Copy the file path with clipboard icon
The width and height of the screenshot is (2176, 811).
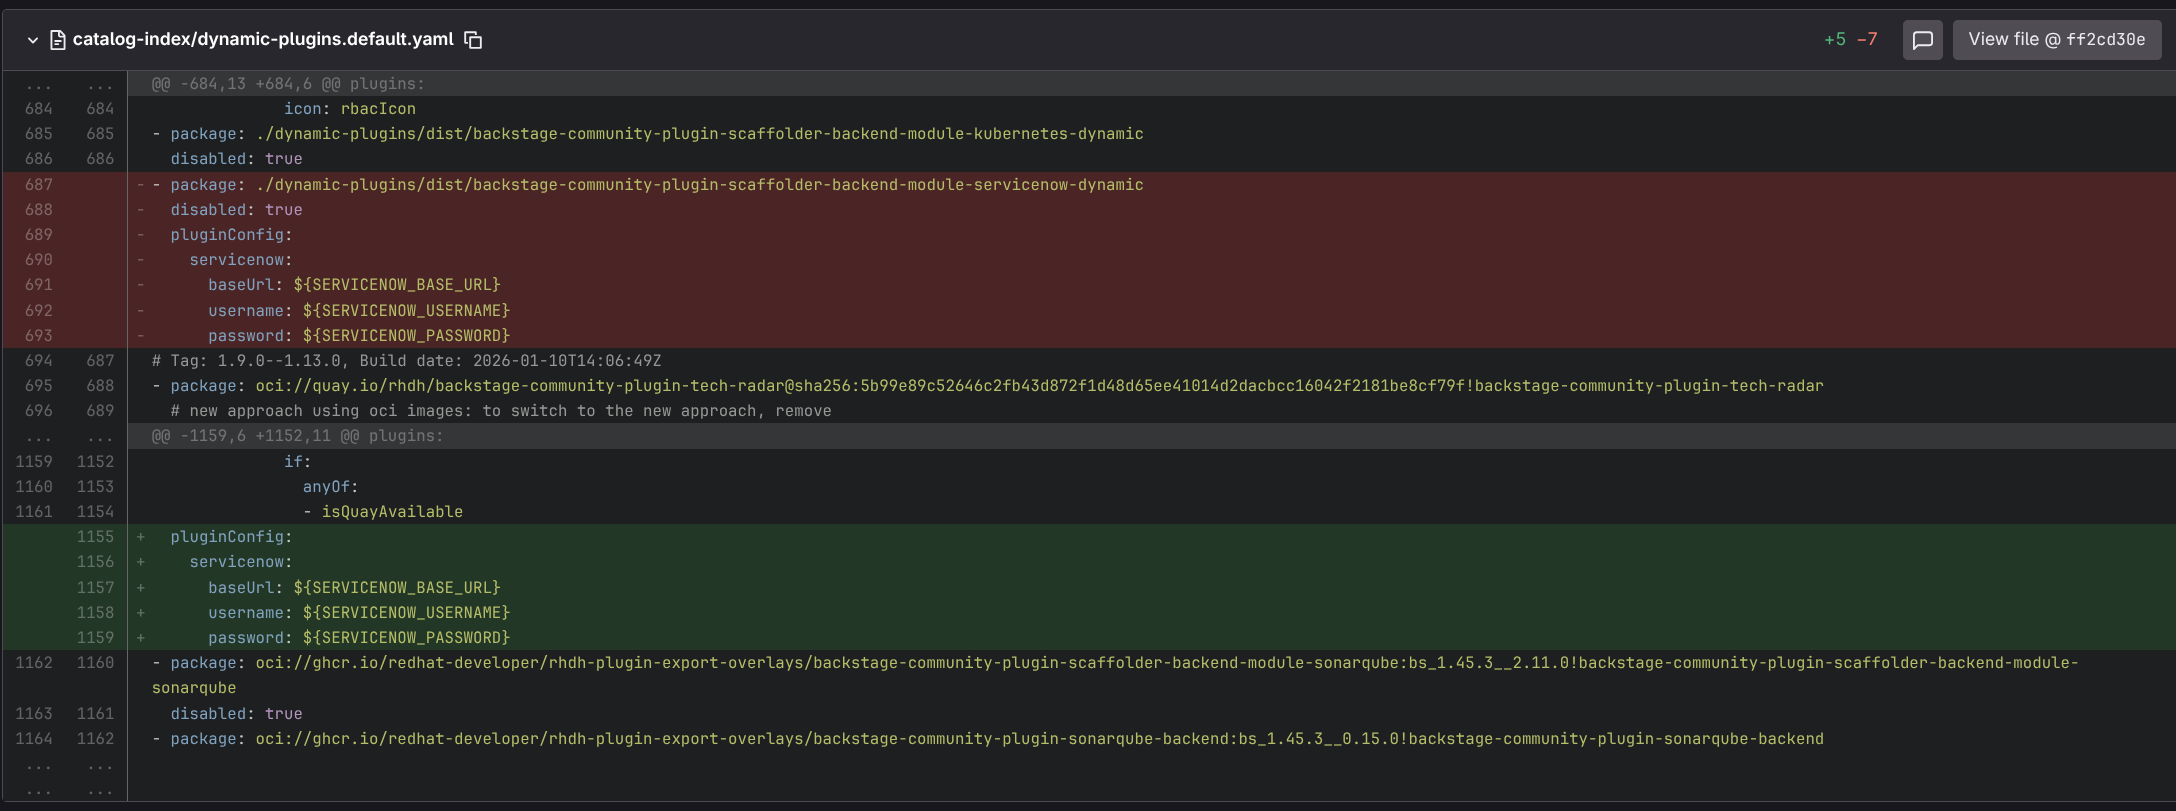[x=474, y=40]
